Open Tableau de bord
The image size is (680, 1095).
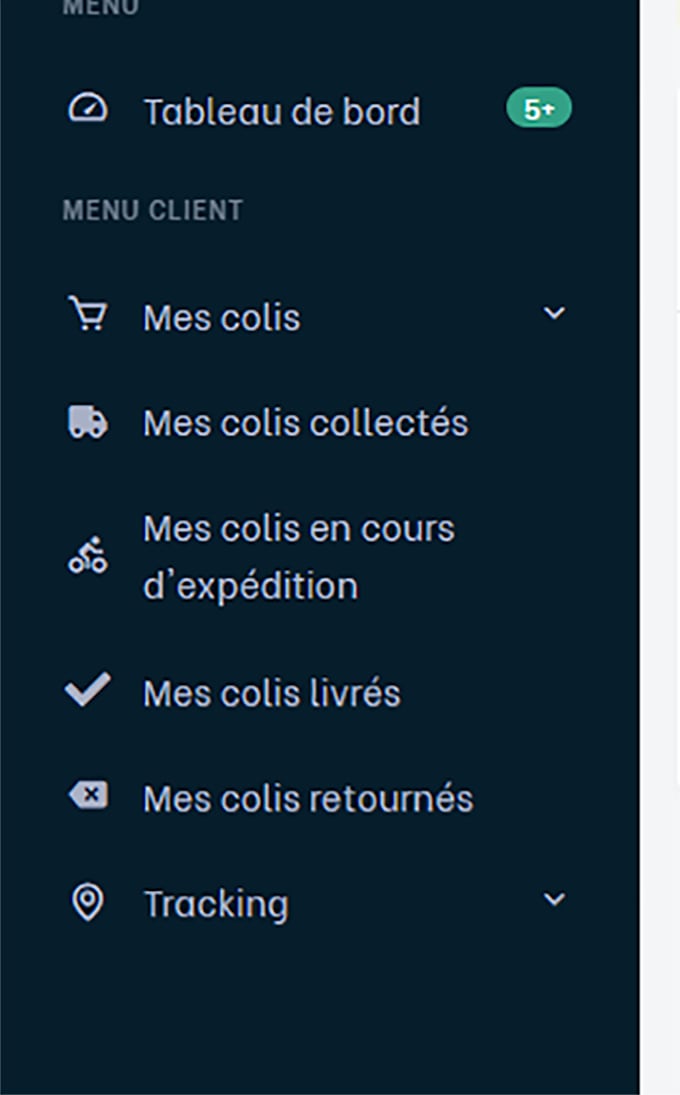point(282,111)
